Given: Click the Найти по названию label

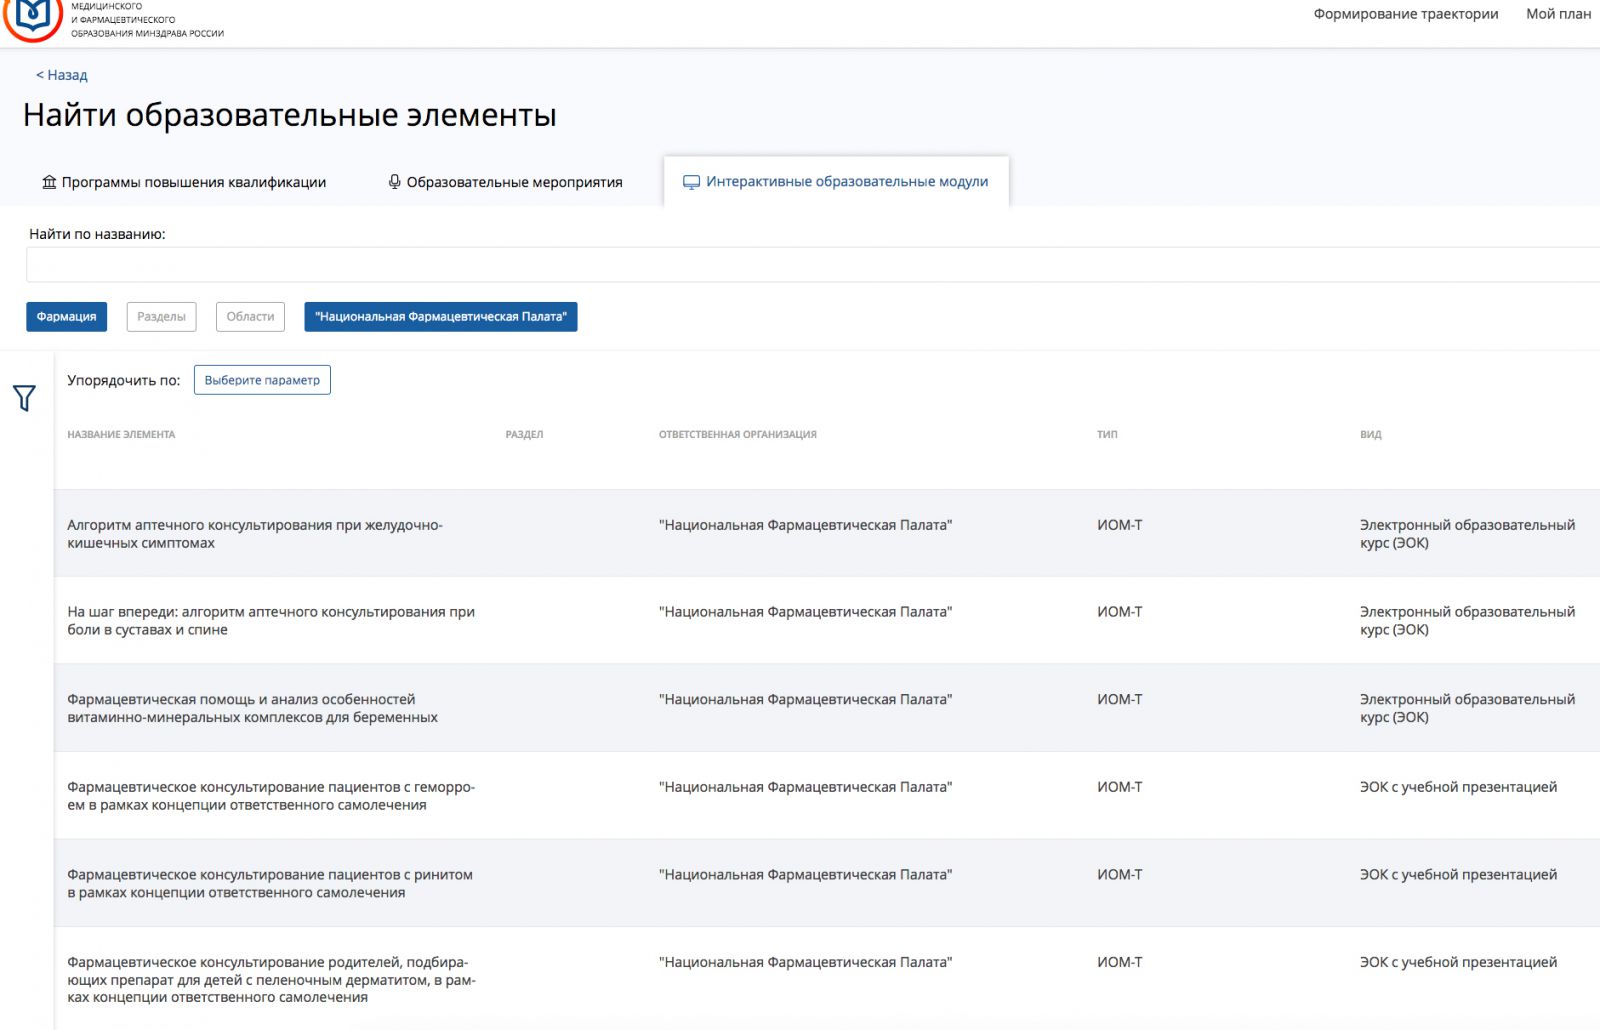Looking at the screenshot, I should click(x=97, y=234).
